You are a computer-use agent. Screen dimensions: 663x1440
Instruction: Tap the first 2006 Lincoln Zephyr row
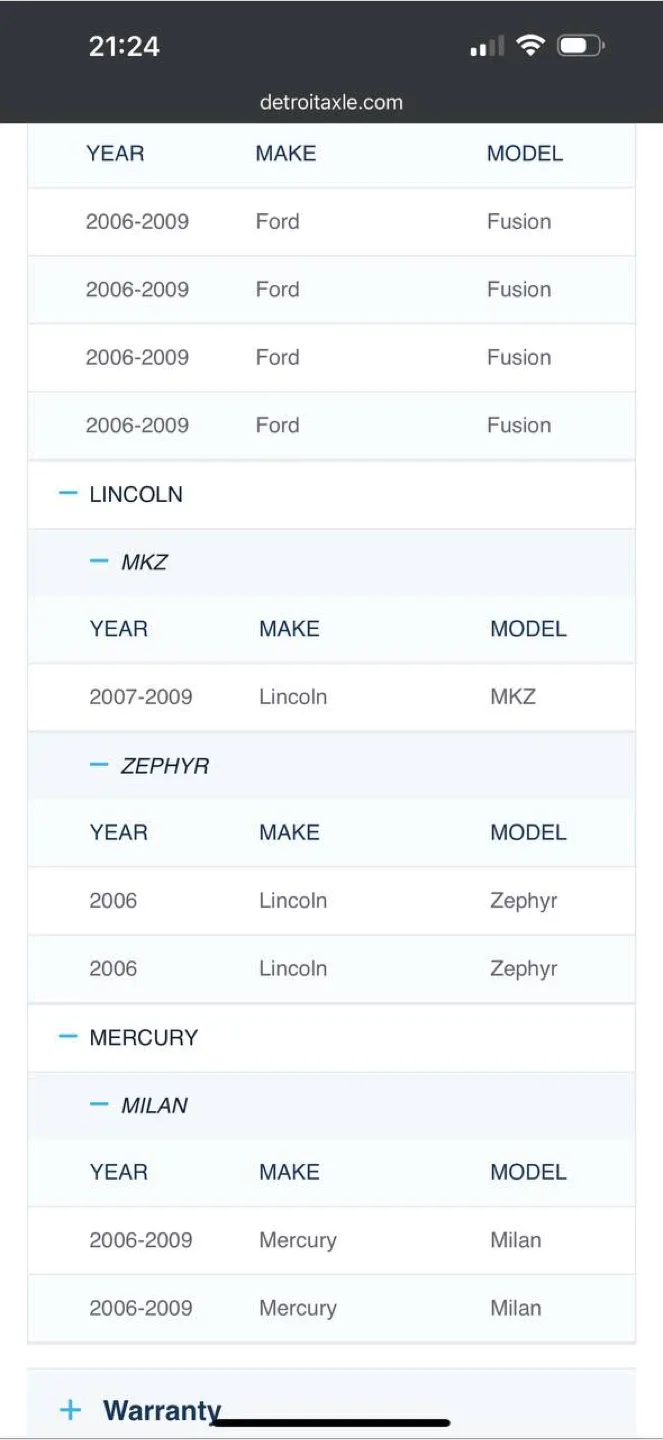click(331, 901)
